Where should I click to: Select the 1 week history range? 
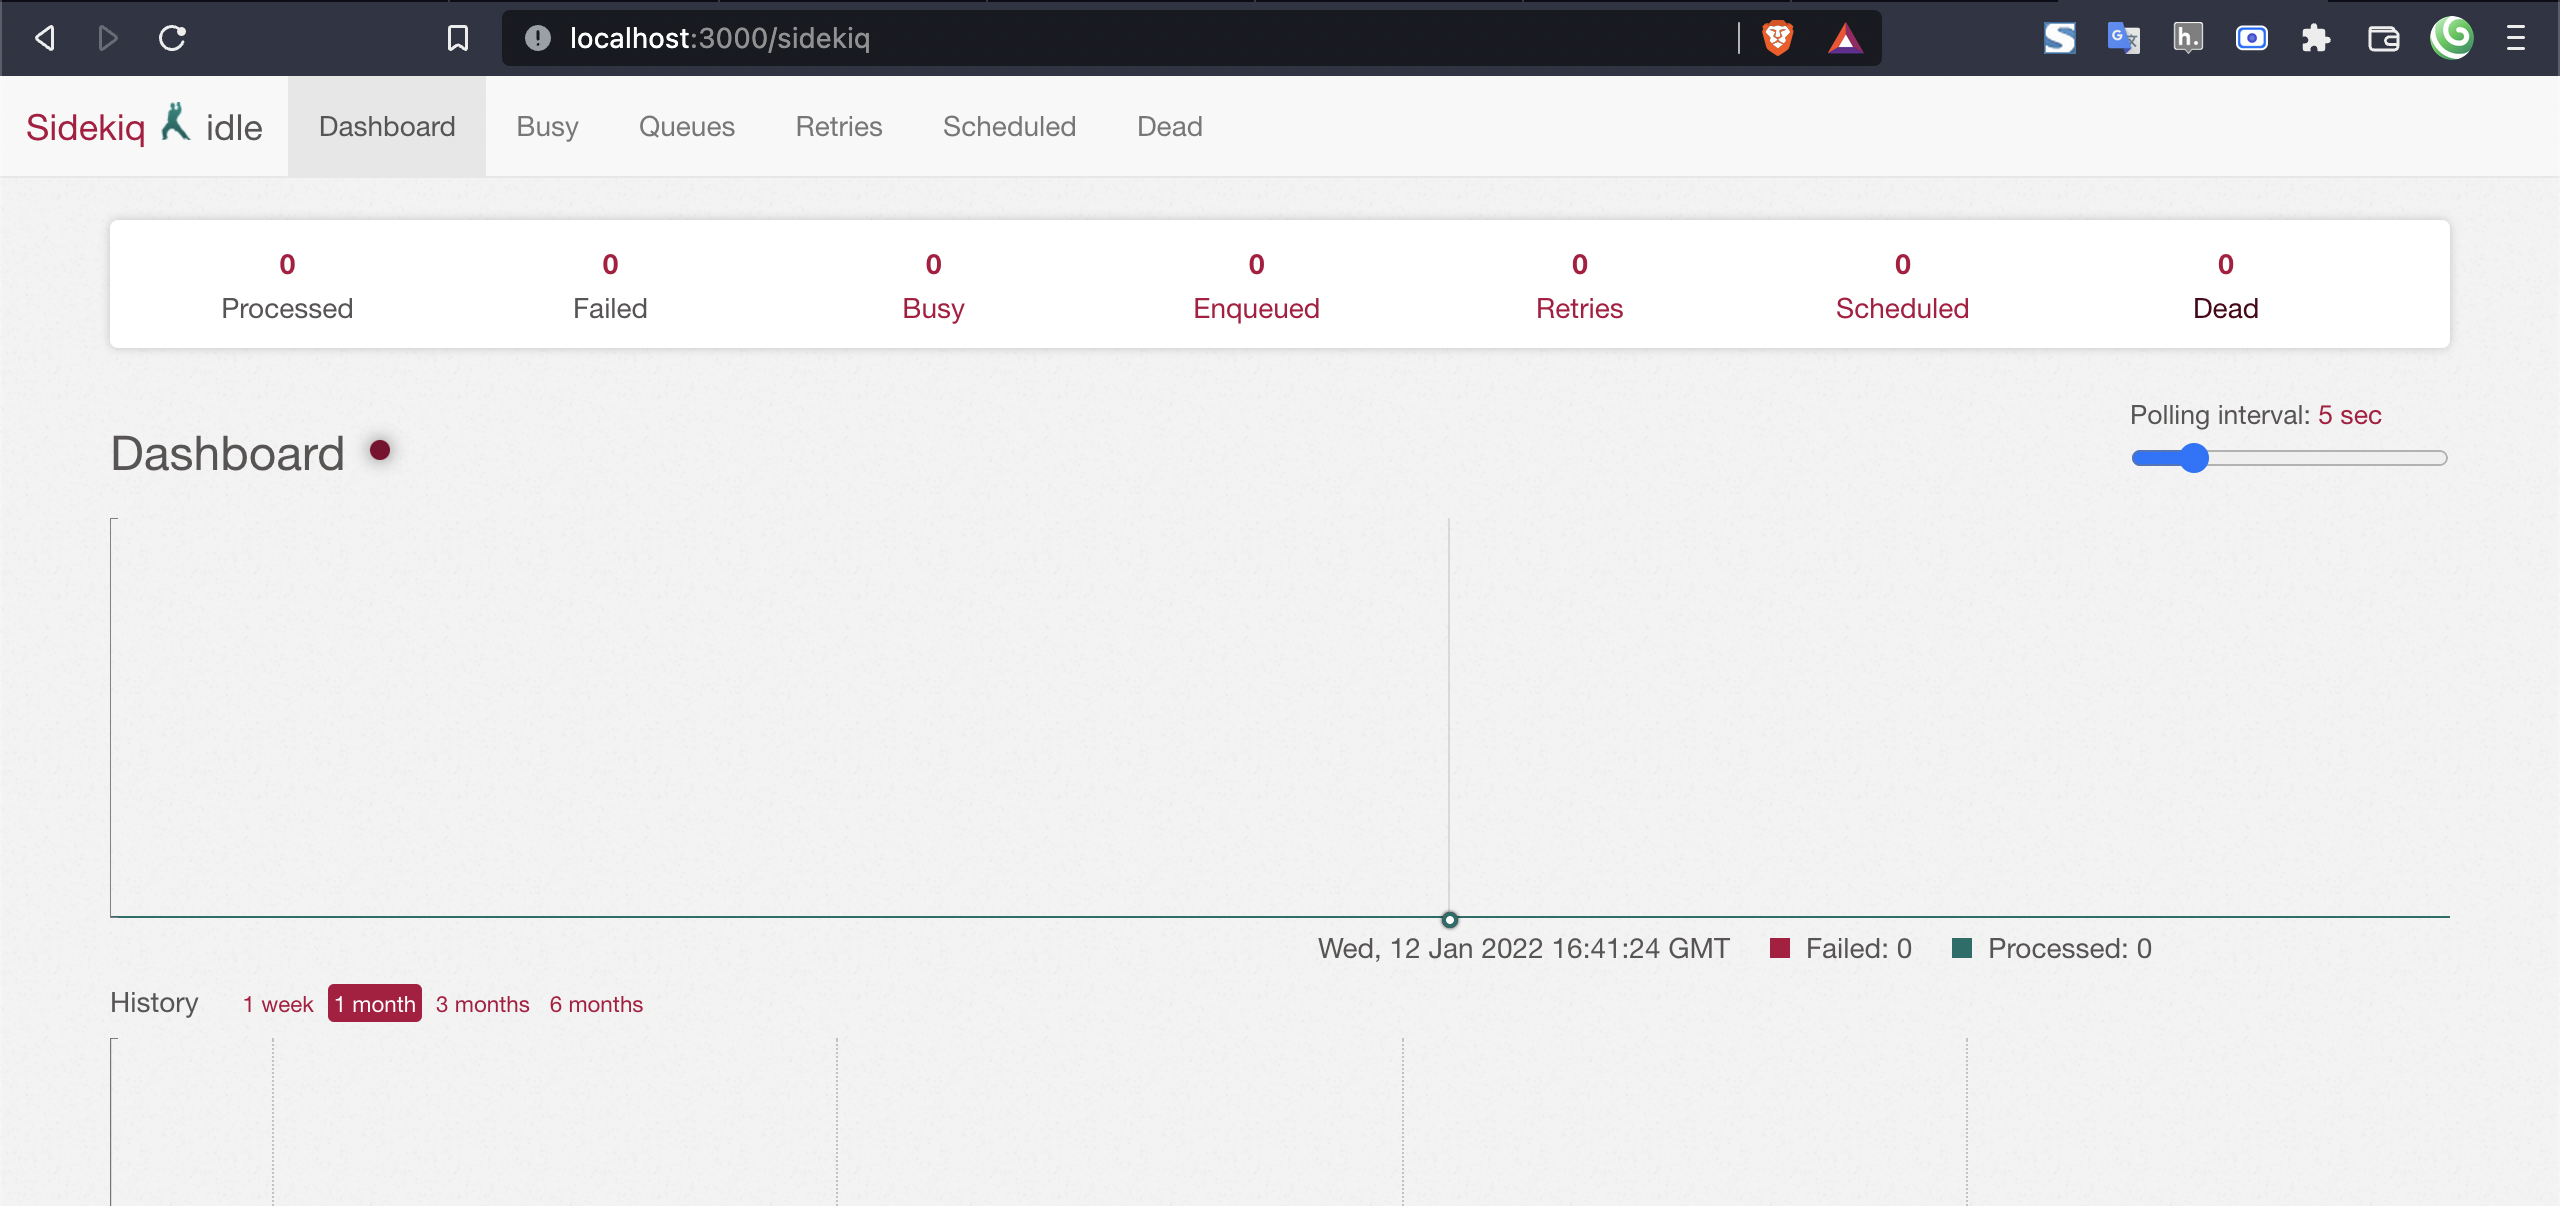pos(277,1004)
